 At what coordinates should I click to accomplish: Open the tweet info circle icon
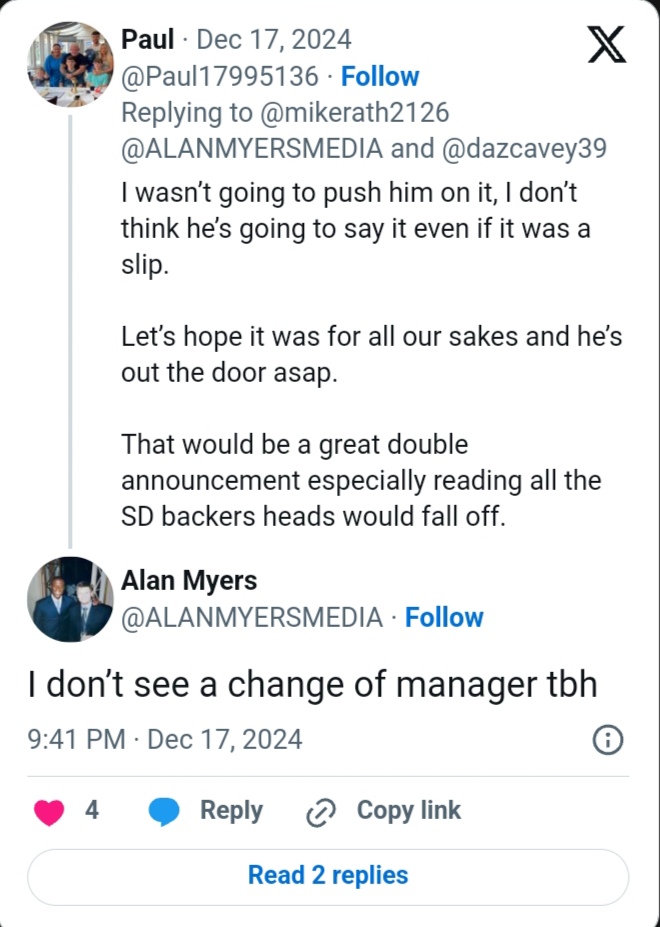(x=608, y=740)
